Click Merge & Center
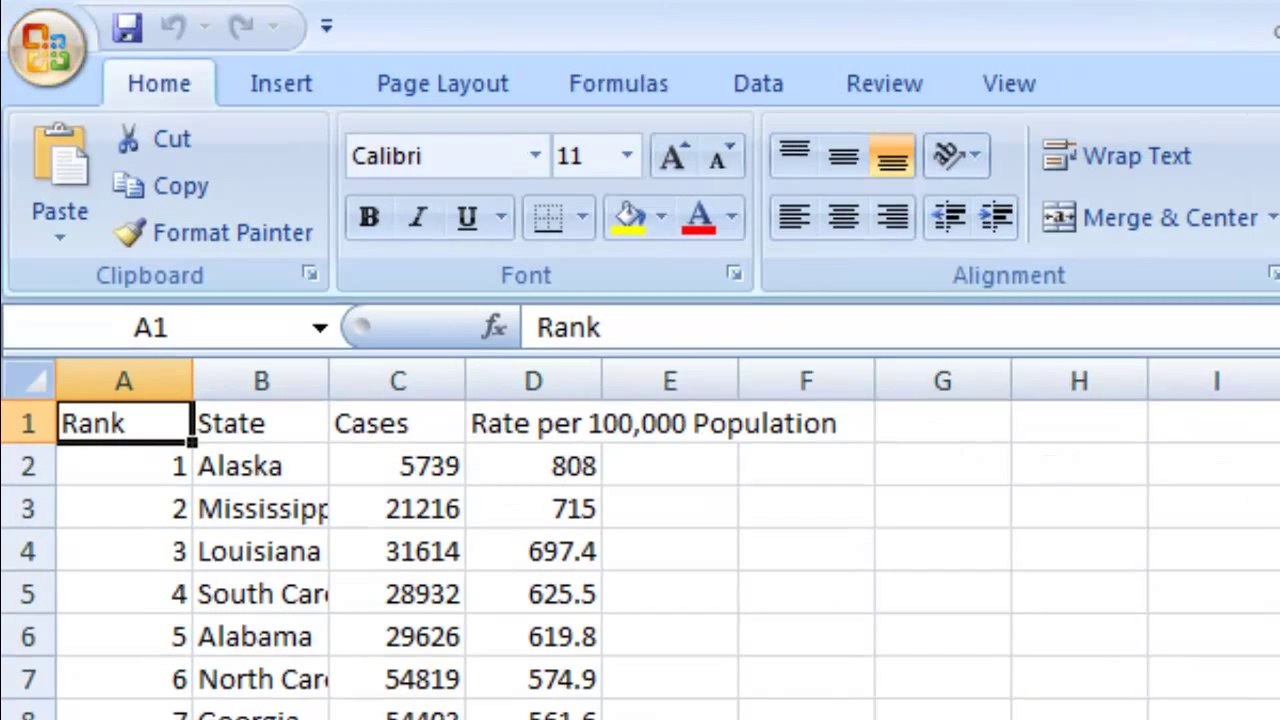Viewport: 1280px width, 720px height. (x=1149, y=217)
